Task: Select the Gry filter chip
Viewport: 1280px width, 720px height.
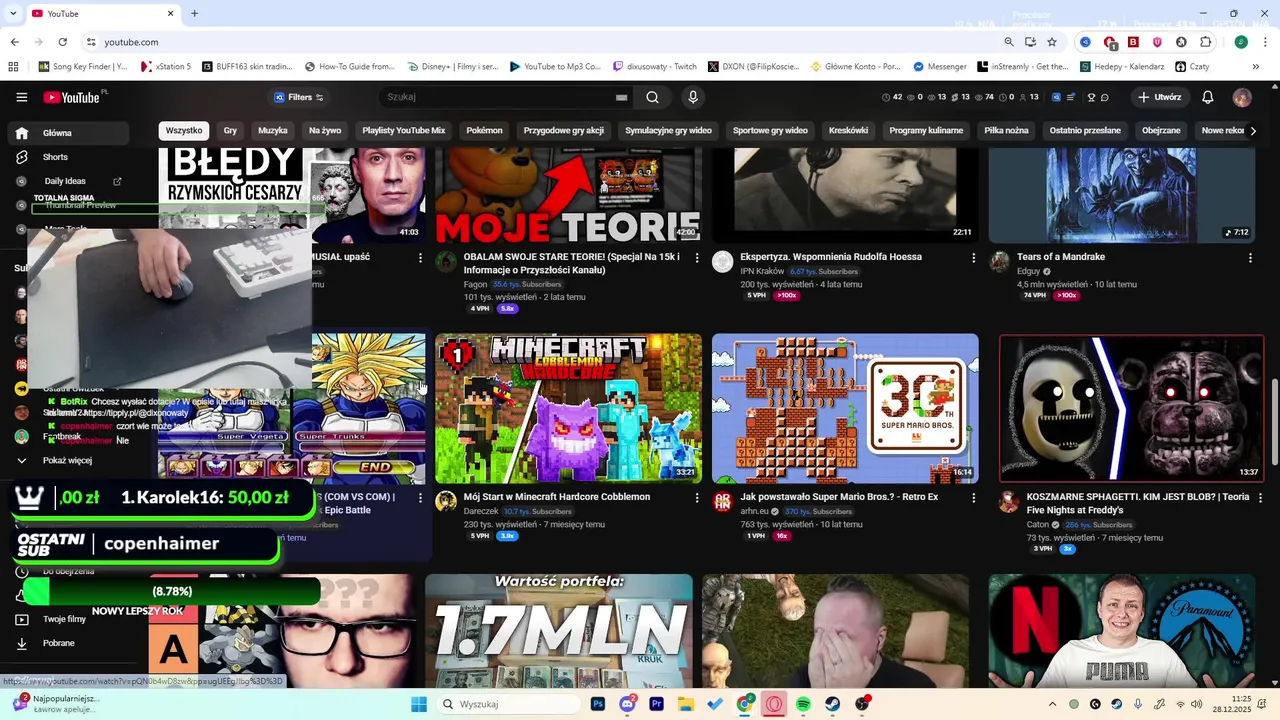Action: (230, 130)
